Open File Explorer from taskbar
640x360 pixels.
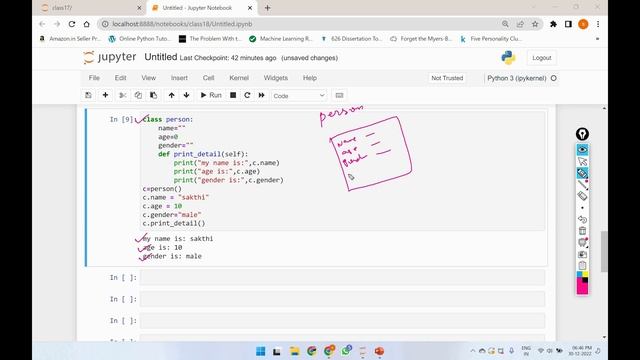pos(294,351)
